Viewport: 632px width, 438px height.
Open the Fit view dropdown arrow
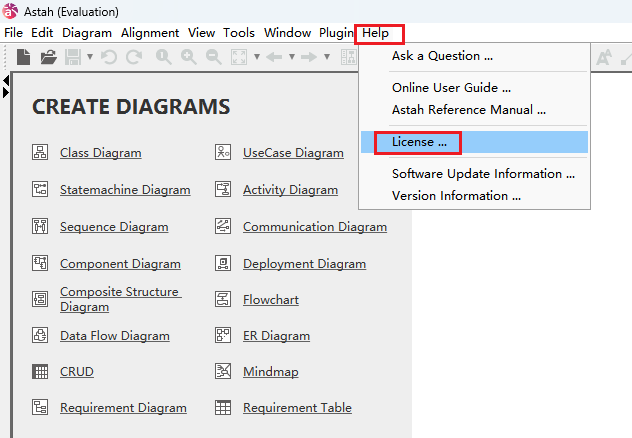[x=257, y=57]
